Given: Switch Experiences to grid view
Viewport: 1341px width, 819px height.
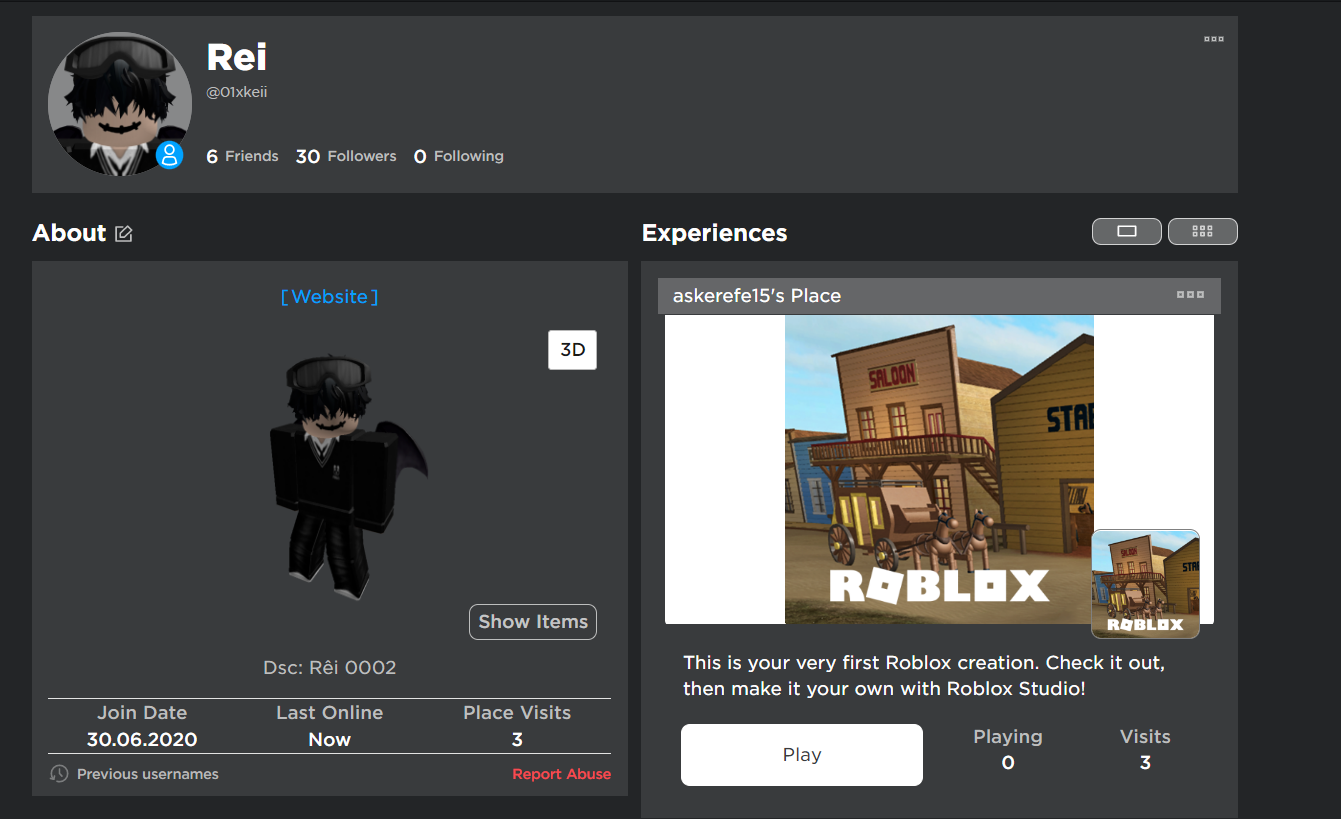Looking at the screenshot, I should [1203, 231].
